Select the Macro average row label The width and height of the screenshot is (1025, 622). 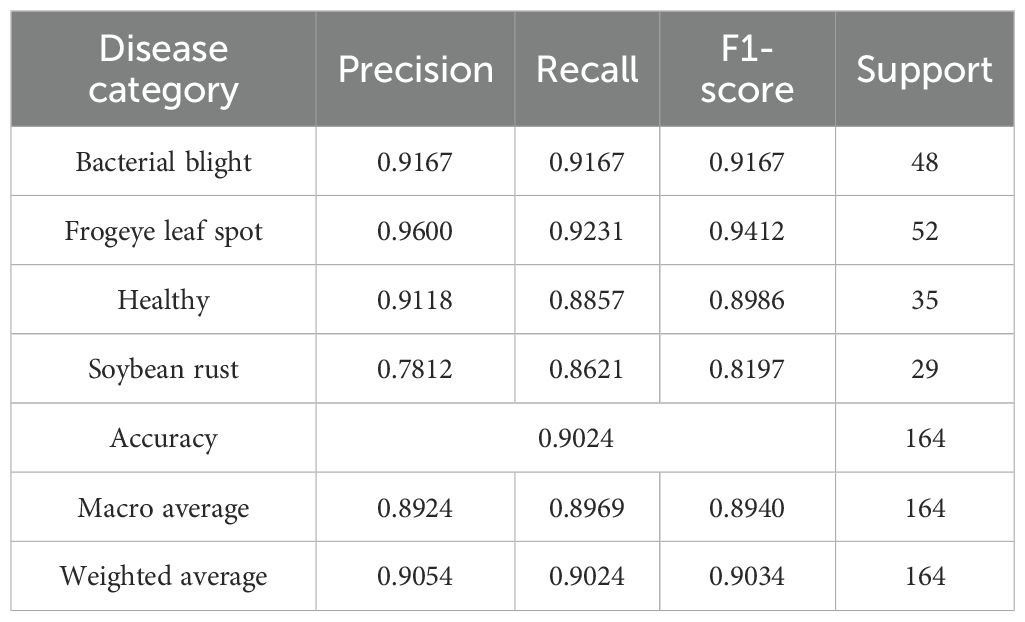point(163,508)
